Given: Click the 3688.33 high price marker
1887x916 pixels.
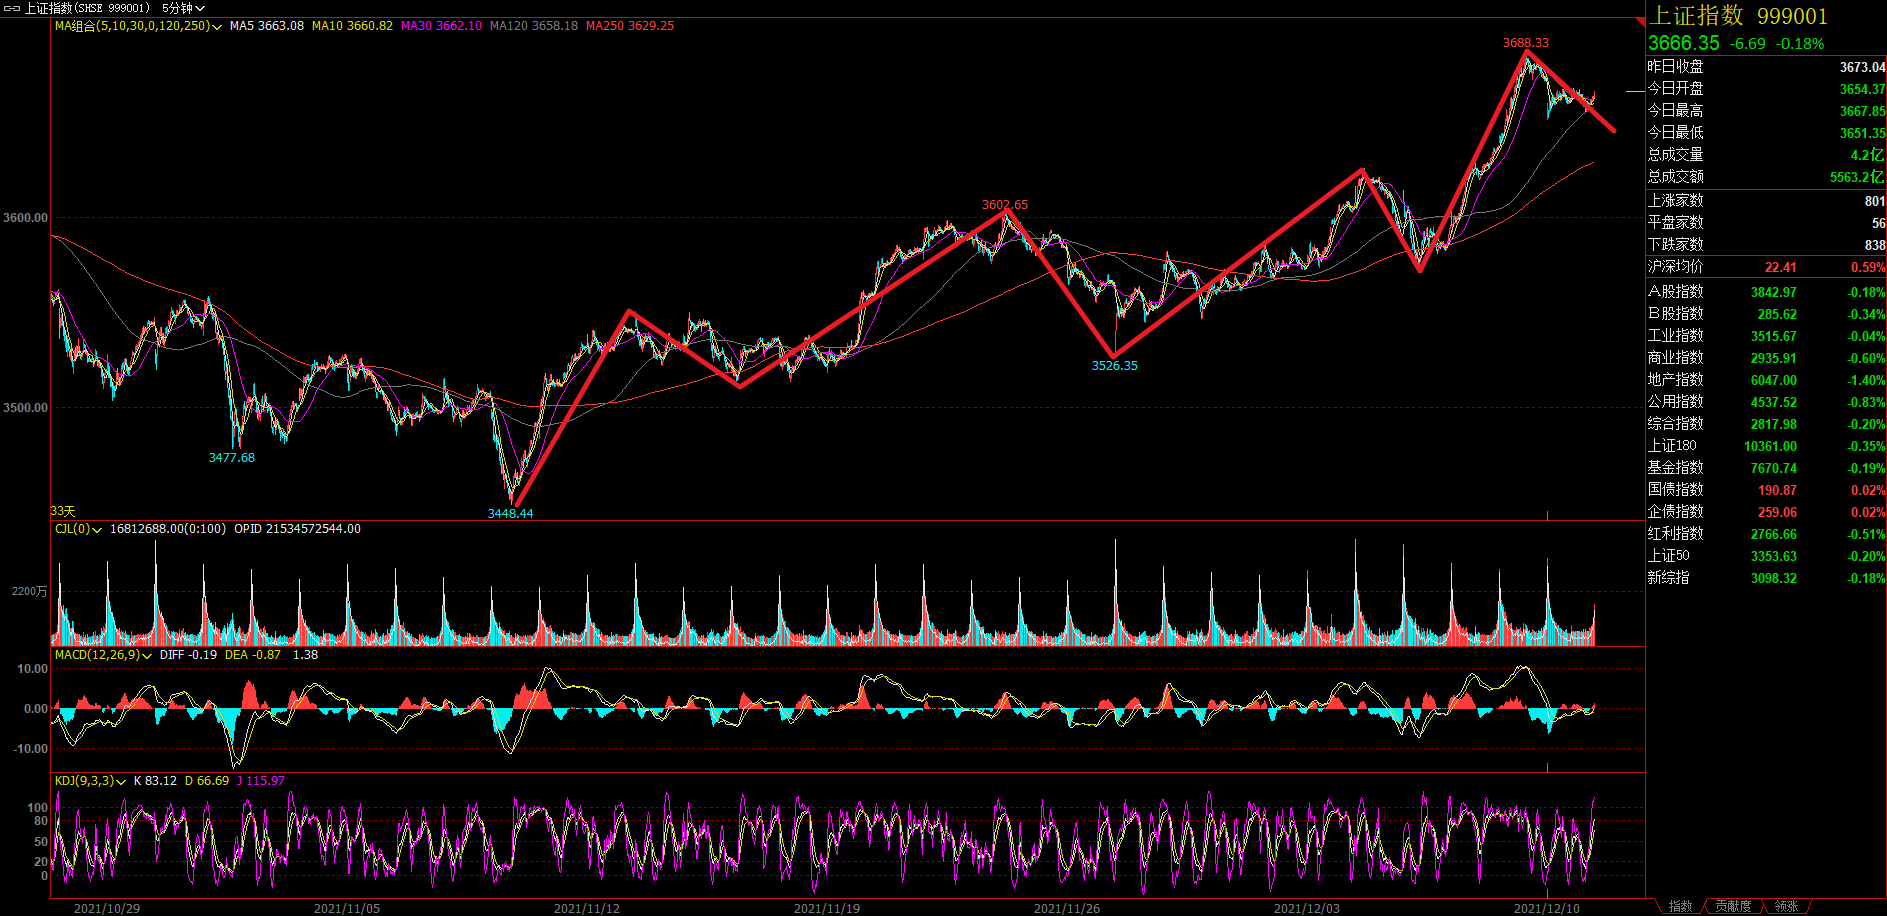Looking at the screenshot, I should (1525, 43).
